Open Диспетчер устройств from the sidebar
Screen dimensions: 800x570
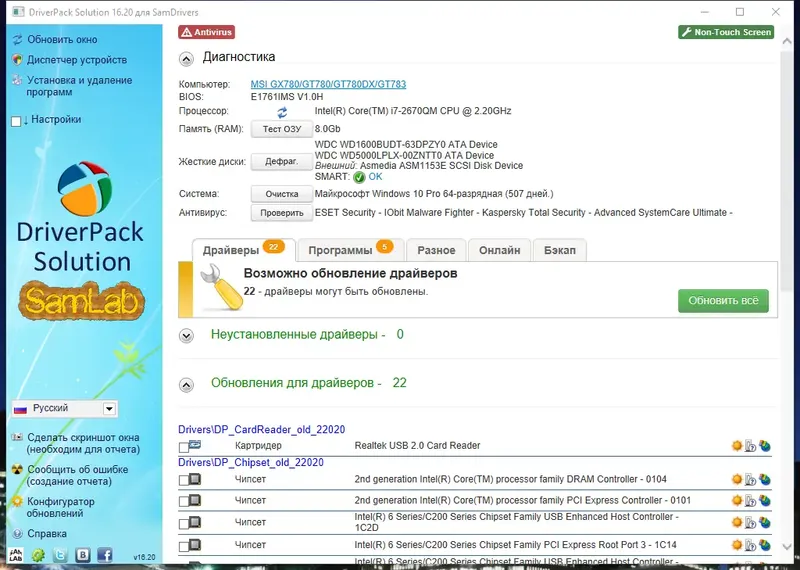pyautogui.click(x=77, y=60)
